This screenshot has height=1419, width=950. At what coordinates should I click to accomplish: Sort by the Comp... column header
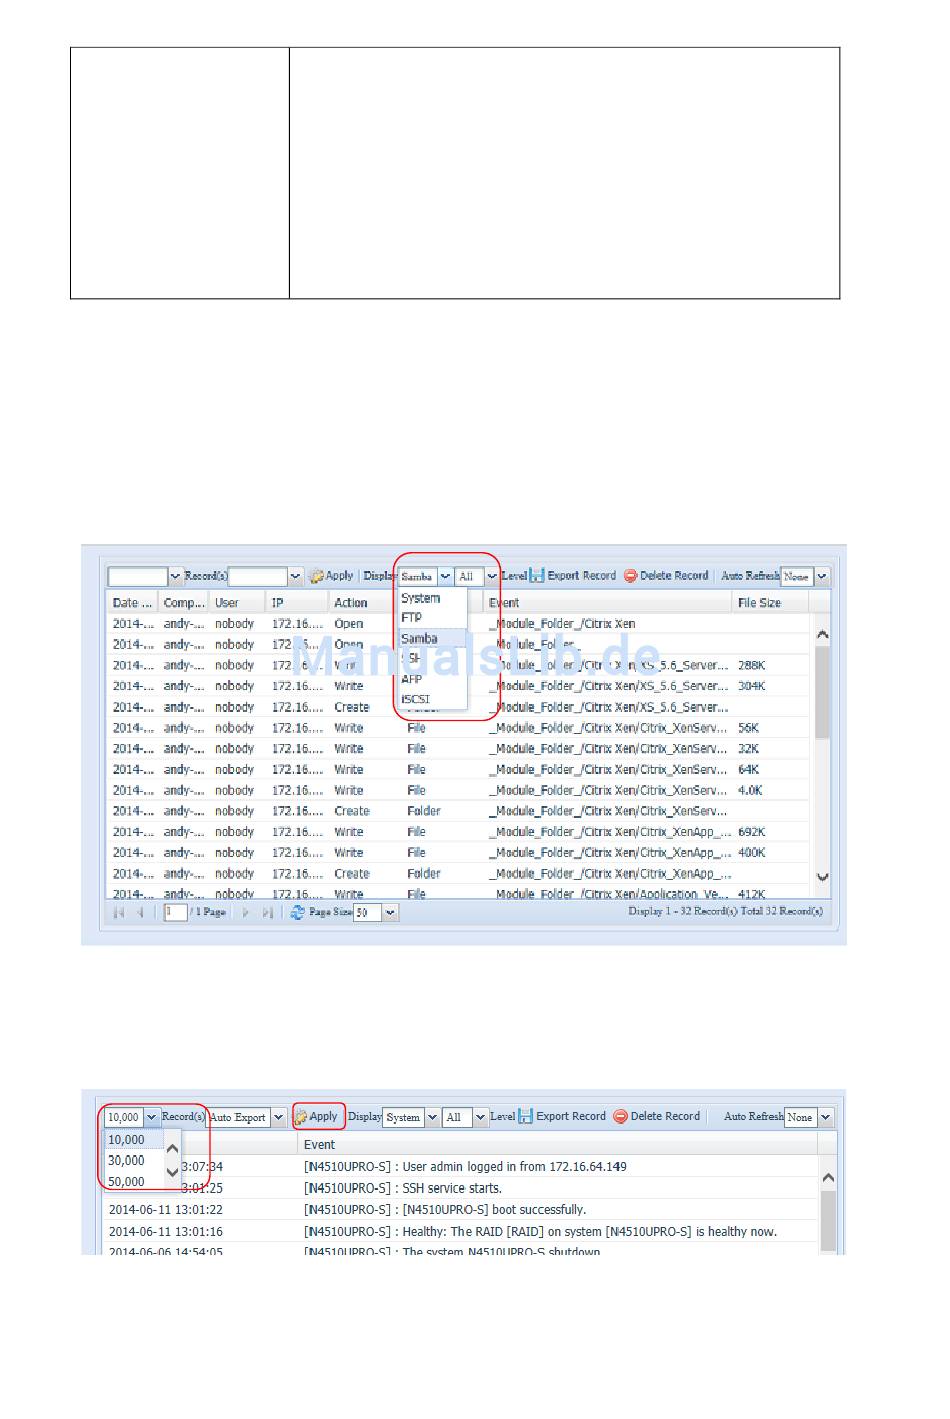pos(184,603)
